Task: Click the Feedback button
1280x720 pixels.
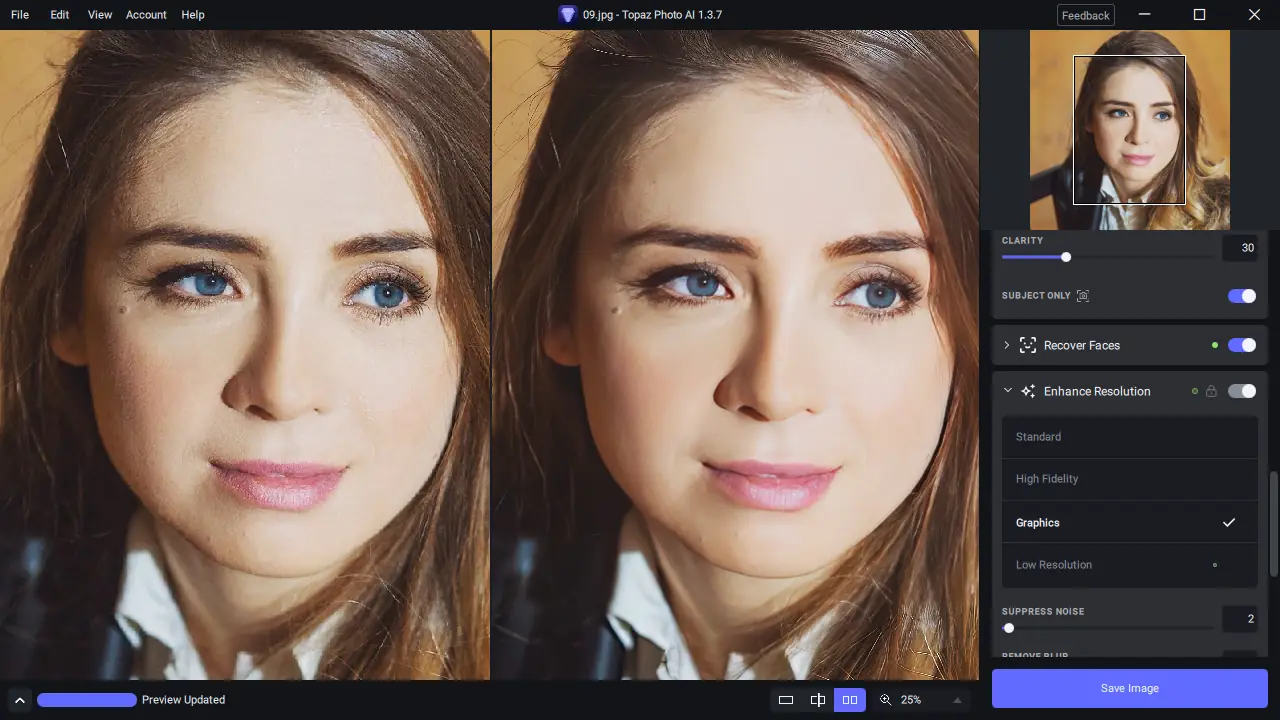Action: (1086, 15)
